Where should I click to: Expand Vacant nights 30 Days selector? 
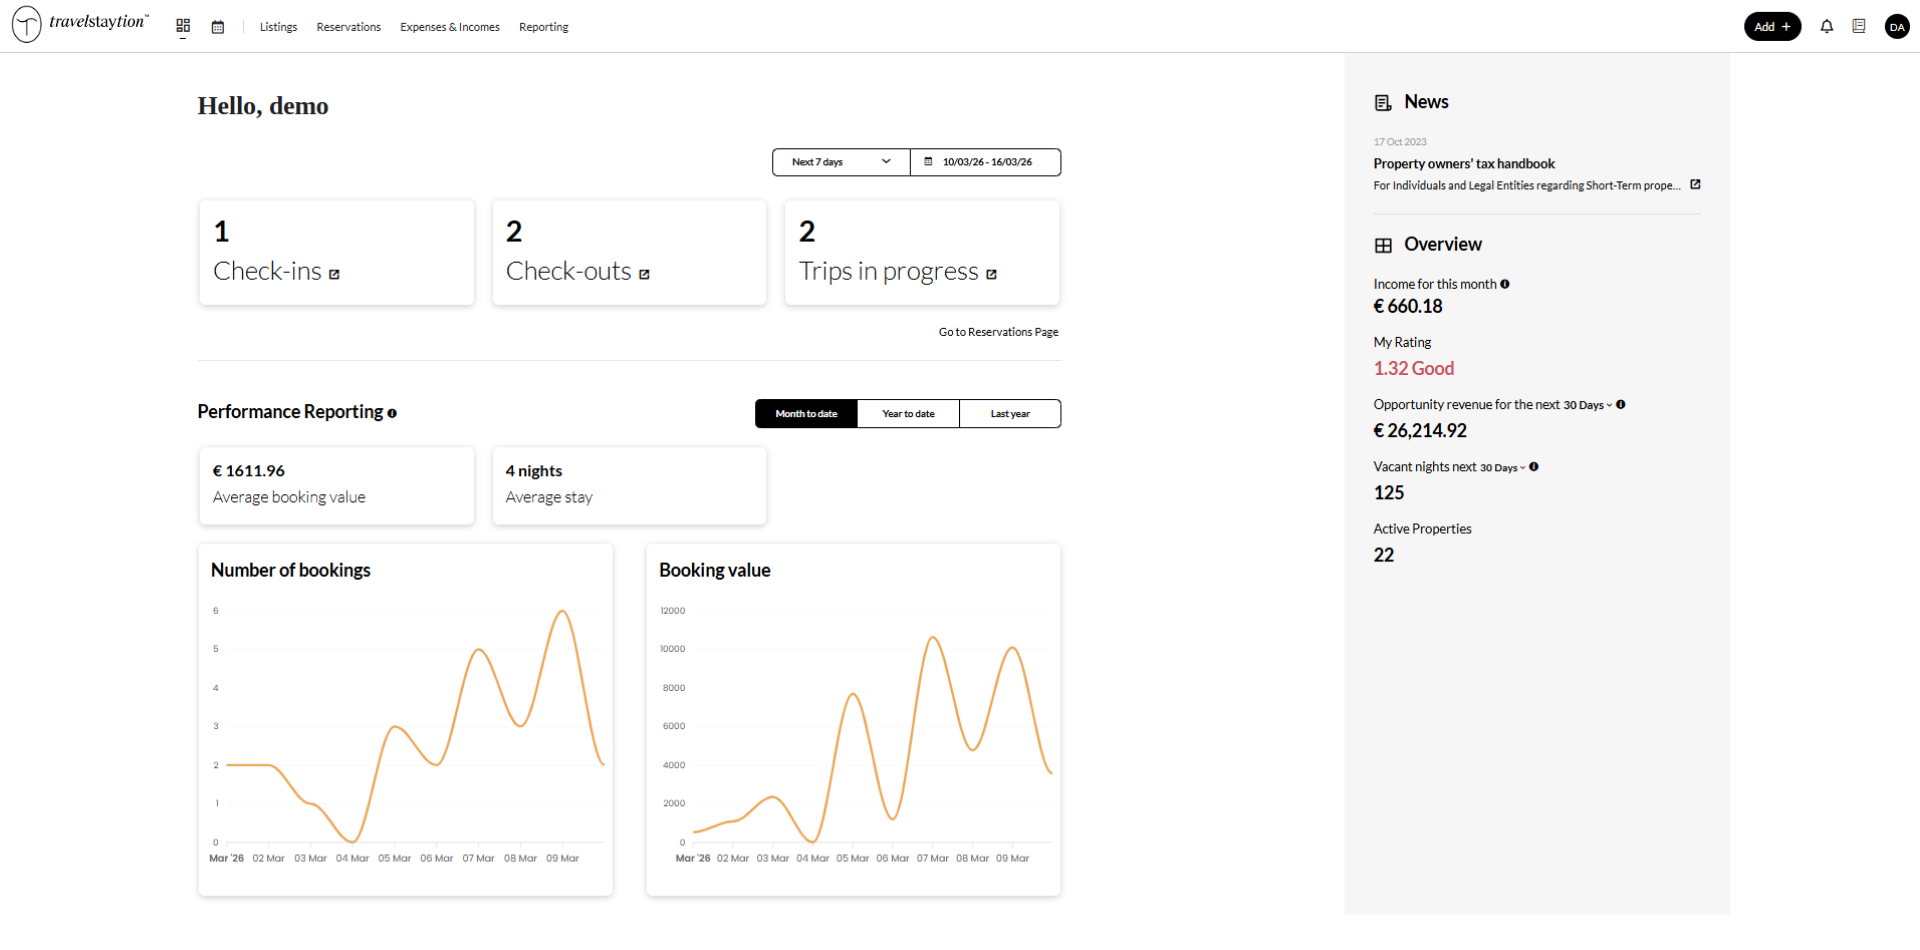click(x=1502, y=467)
